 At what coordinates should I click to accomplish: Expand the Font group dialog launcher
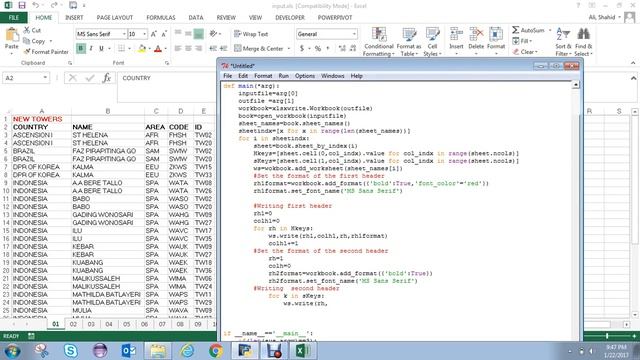pos(167,63)
